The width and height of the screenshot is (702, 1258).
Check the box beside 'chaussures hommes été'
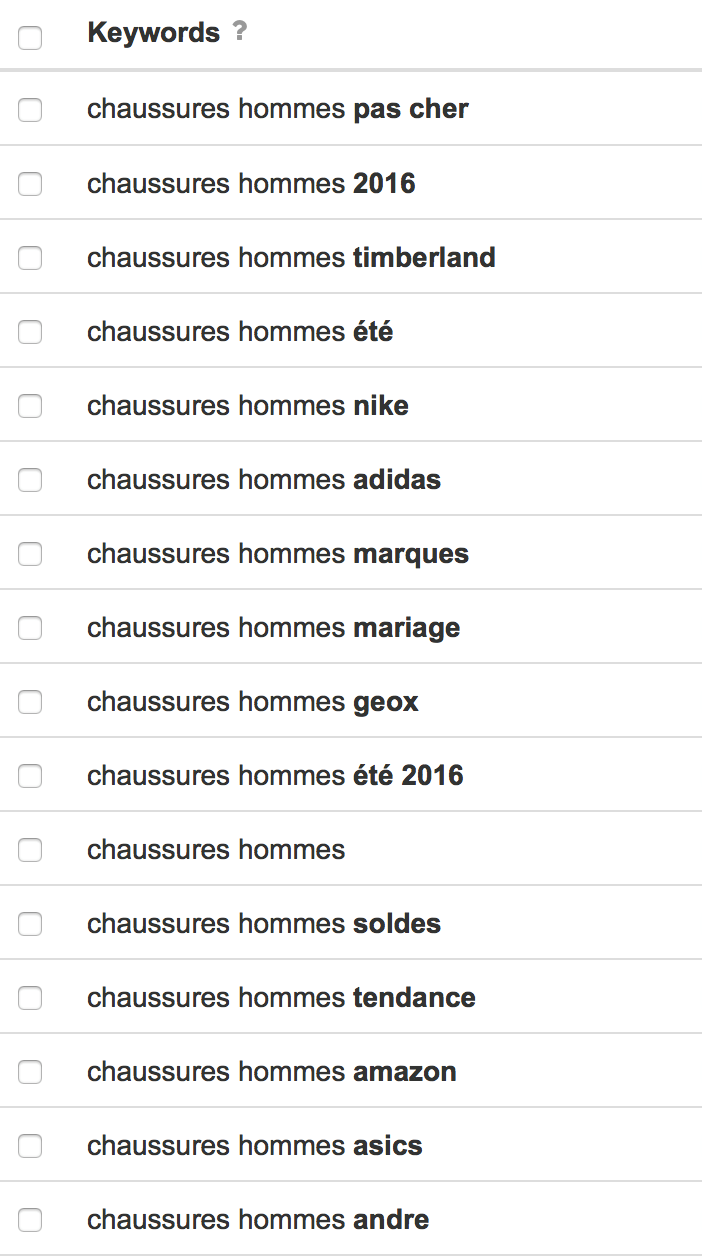click(x=30, y=332)
